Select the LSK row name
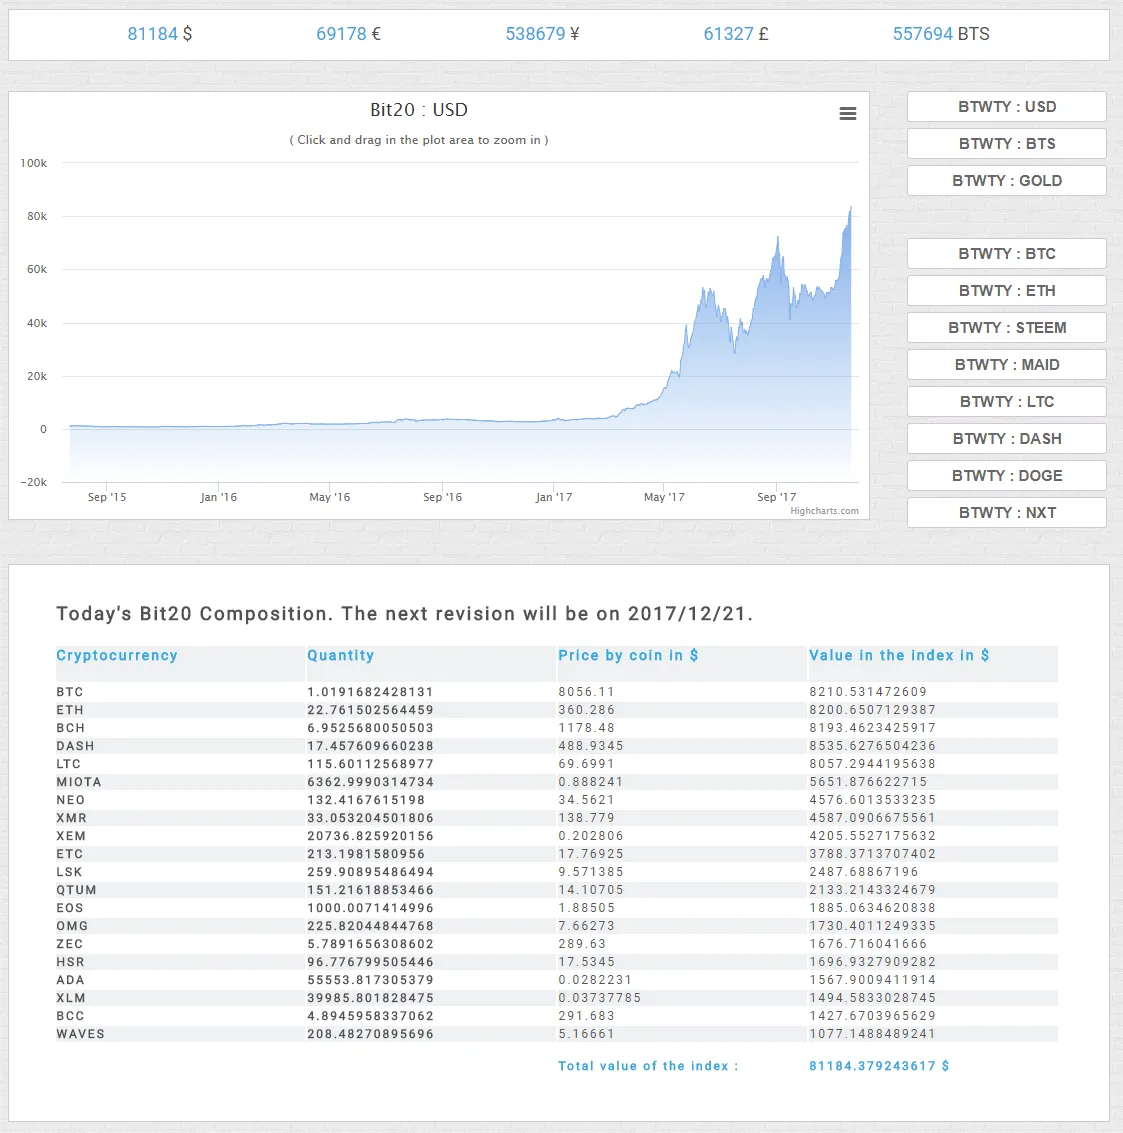This screenshot has height=1133, width=1123. 69,872
